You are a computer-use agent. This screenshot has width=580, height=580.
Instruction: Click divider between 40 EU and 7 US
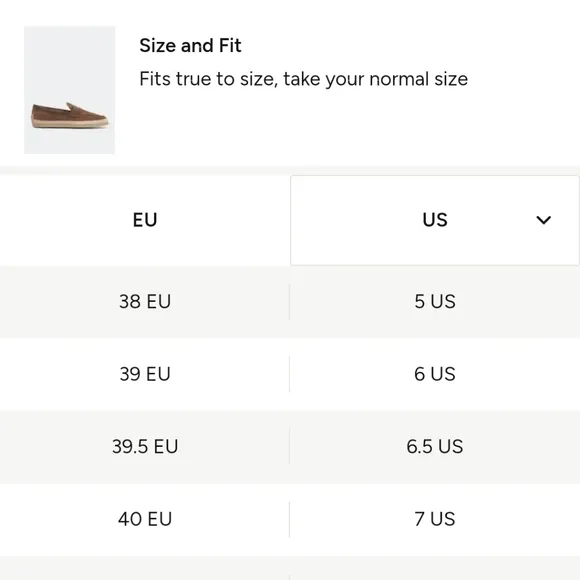point(290,519)
